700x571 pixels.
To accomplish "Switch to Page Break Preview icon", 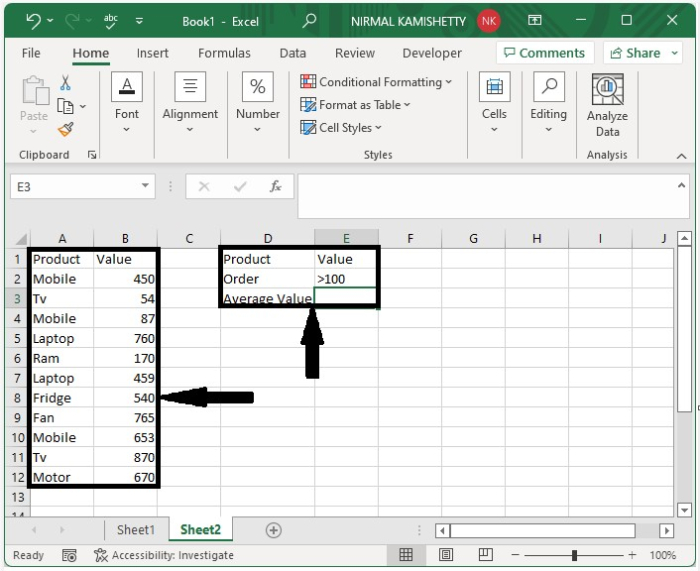I will pos(485,555).
